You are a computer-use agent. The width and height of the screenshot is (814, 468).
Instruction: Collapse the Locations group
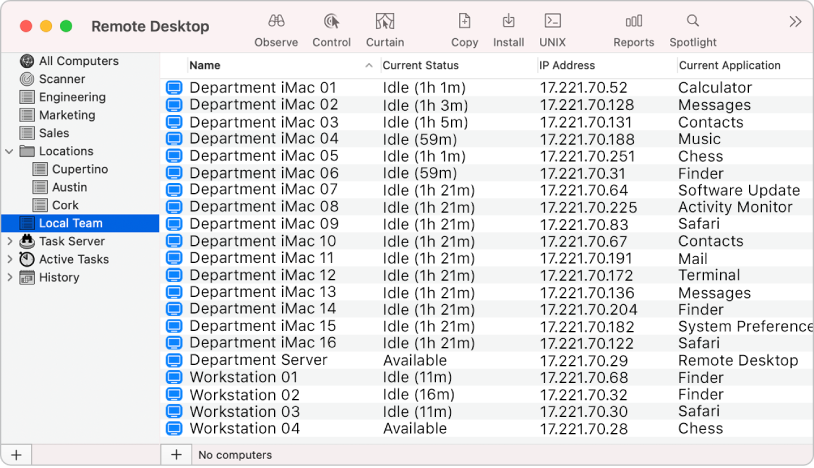pos(10,151)
